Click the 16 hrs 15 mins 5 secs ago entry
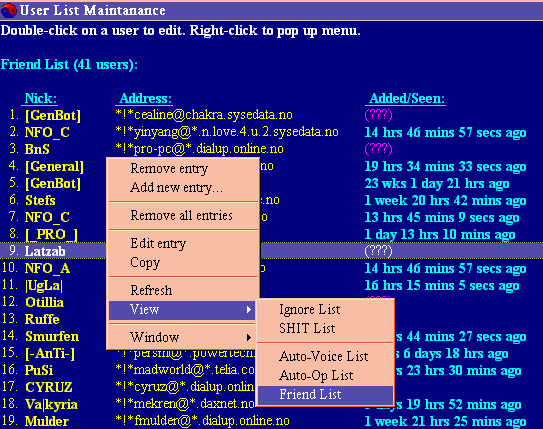 point(442,285)
